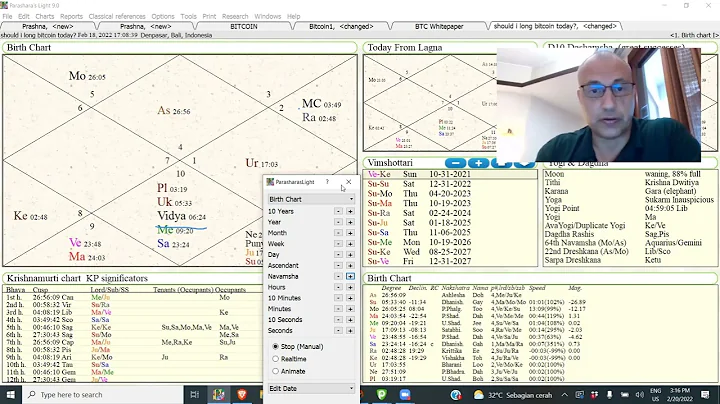Screen dimensions: 720x404
Task: Click the Birth Chart panel title
Action: tap(29, 47)
